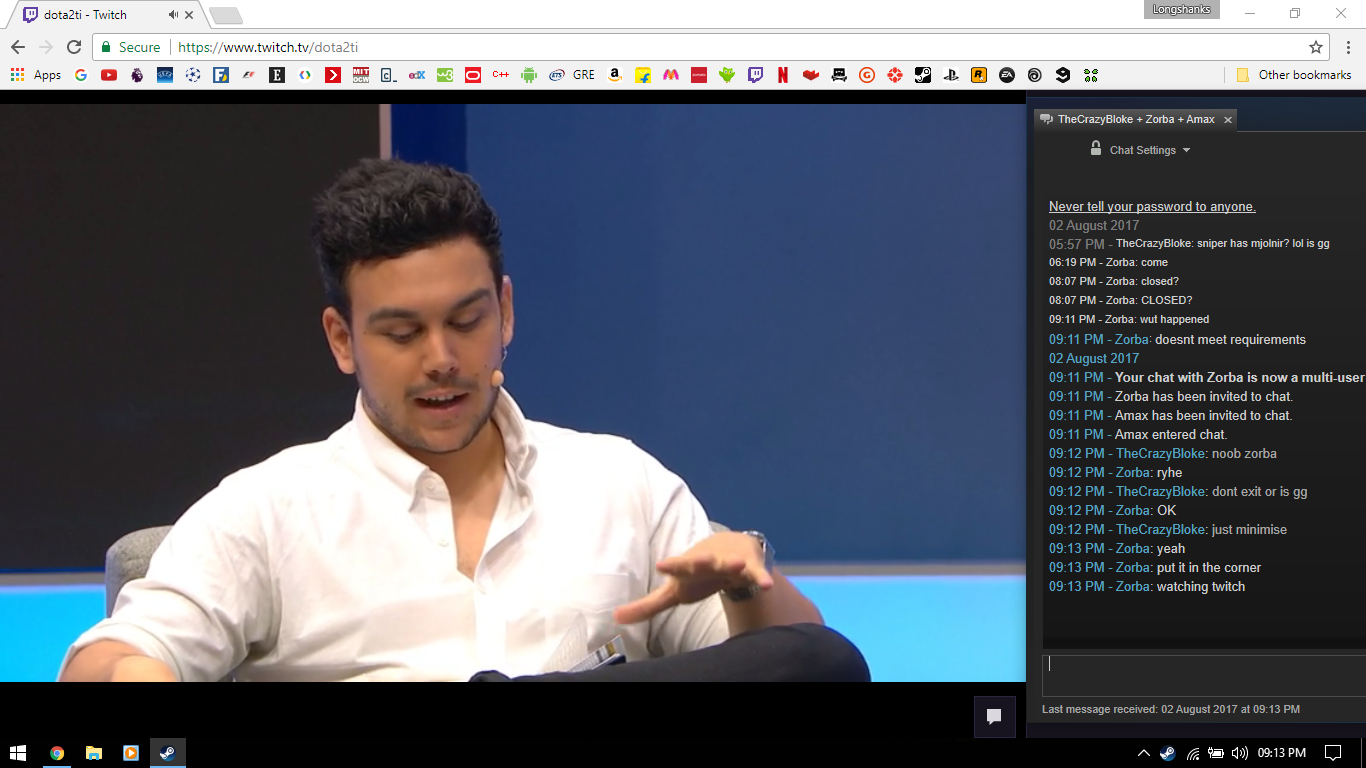Screen dimensions: 1366x768
Task: Open the Action Center notifications
Action: 1333,753
